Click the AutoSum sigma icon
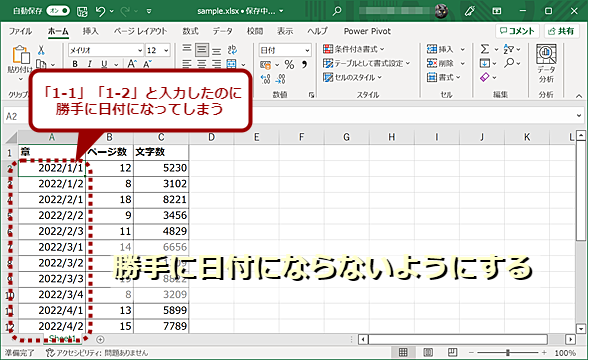The width and height of the screenshot is (589, 361). click(485, 49)
